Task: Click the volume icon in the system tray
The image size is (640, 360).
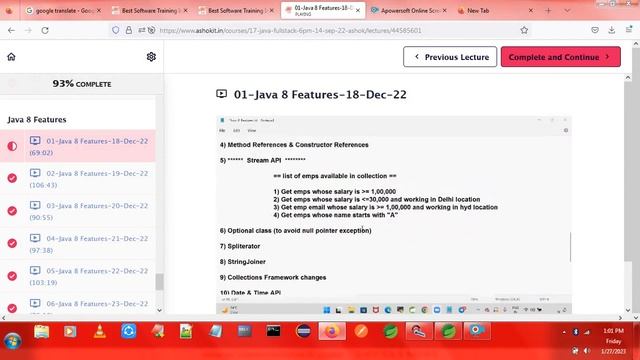Action: [587, 351]
